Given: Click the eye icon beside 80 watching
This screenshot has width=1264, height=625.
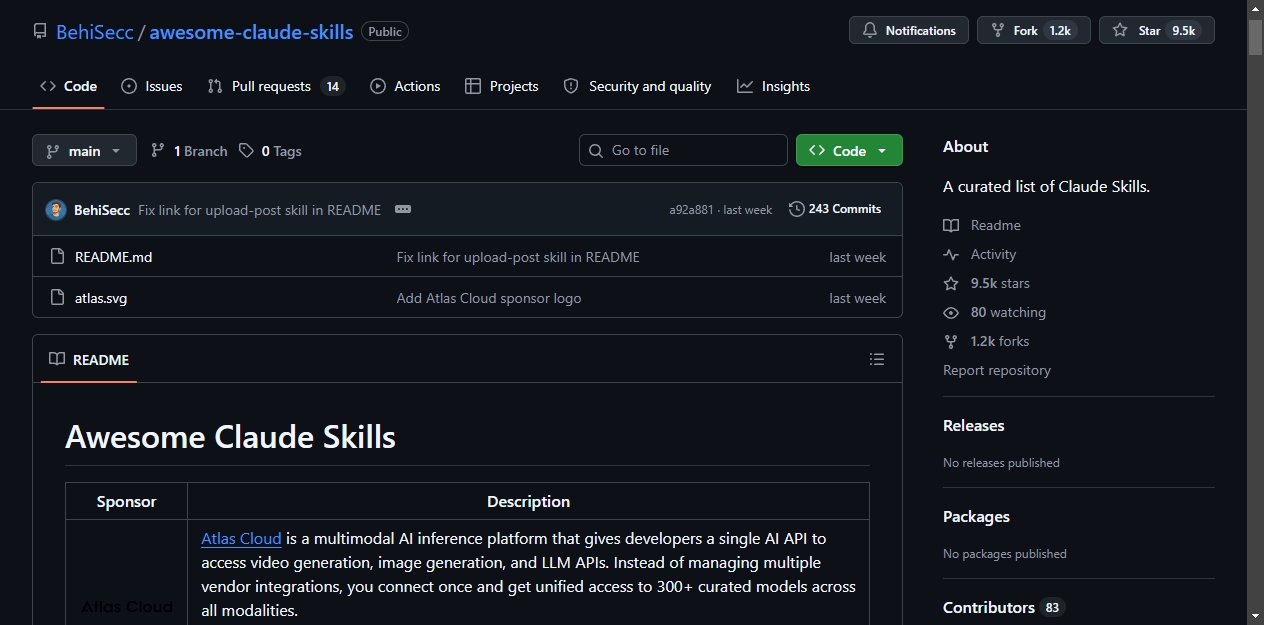Looking at the screenshot, I should click(951, 312).
